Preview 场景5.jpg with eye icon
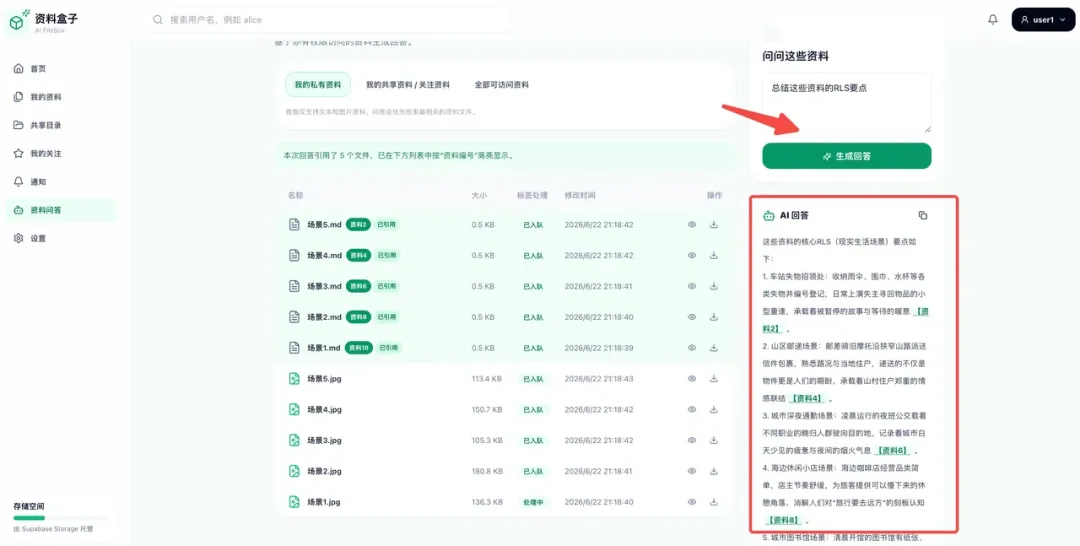The width and height of the screenshot is (1080, 546). pyautogui.click(x=692, y=378)
